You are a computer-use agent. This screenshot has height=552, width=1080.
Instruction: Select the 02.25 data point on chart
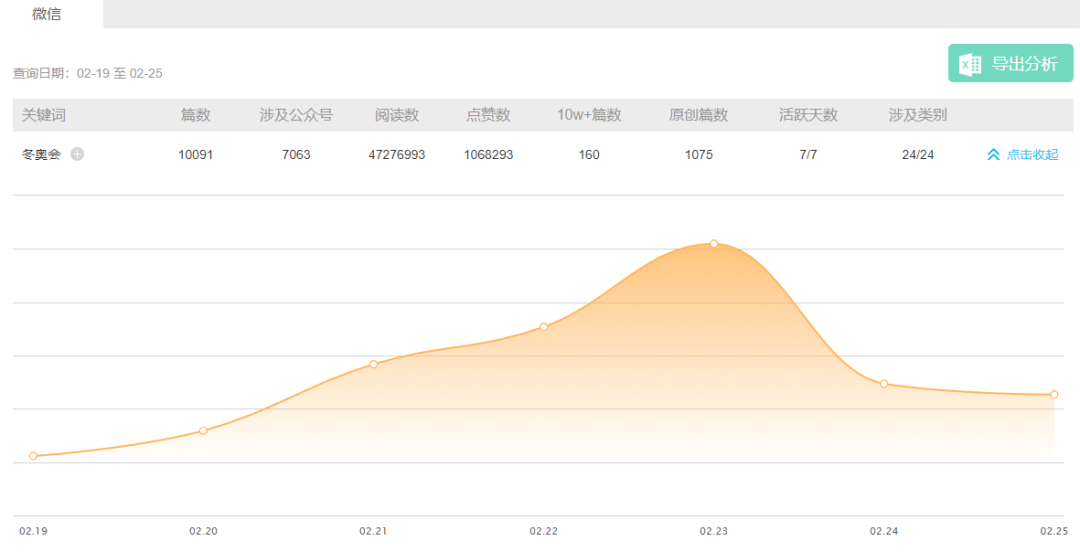point(1054,395)
